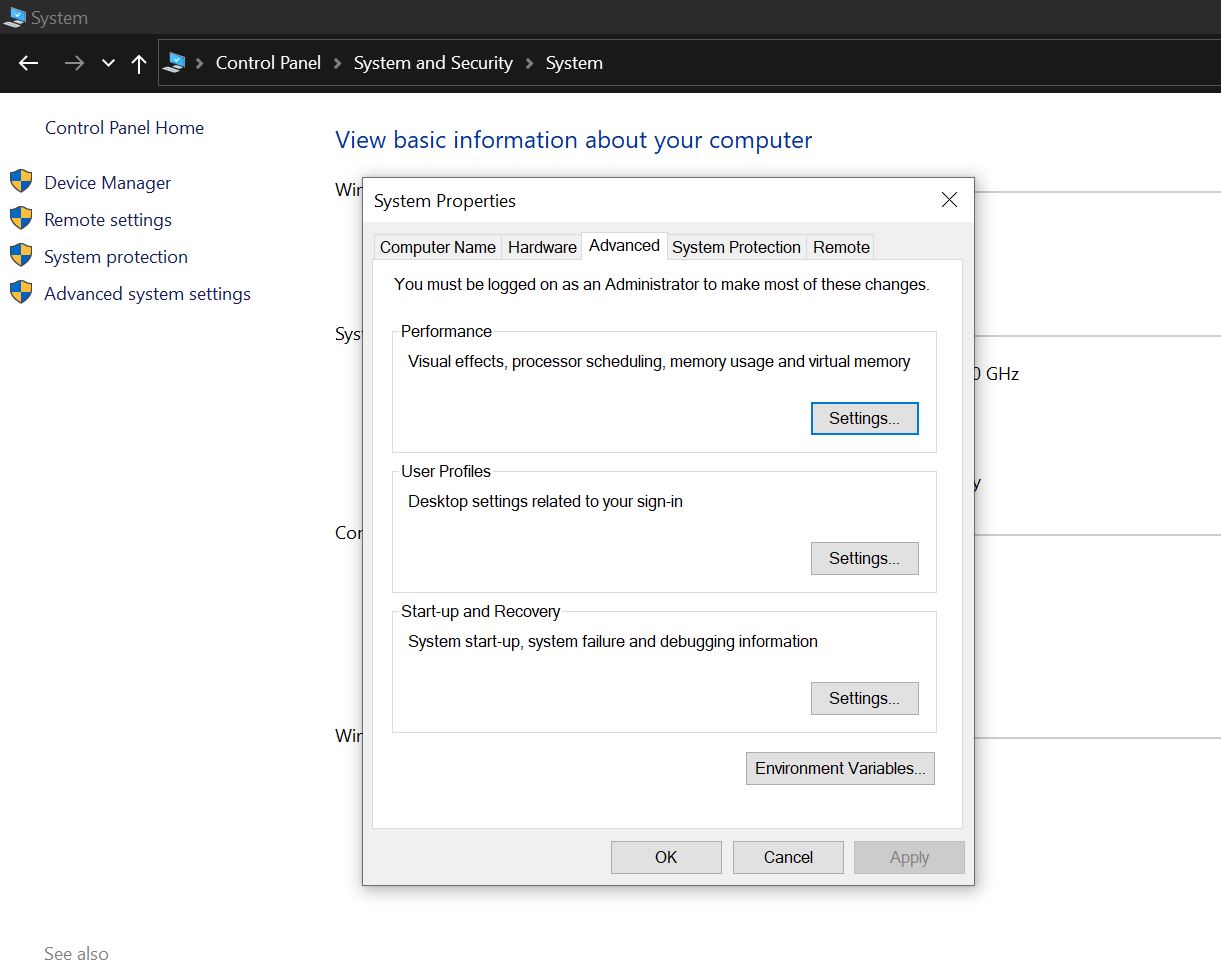
Task: Click the shield icon next to Device Manager
Action: tap(24, 182)
